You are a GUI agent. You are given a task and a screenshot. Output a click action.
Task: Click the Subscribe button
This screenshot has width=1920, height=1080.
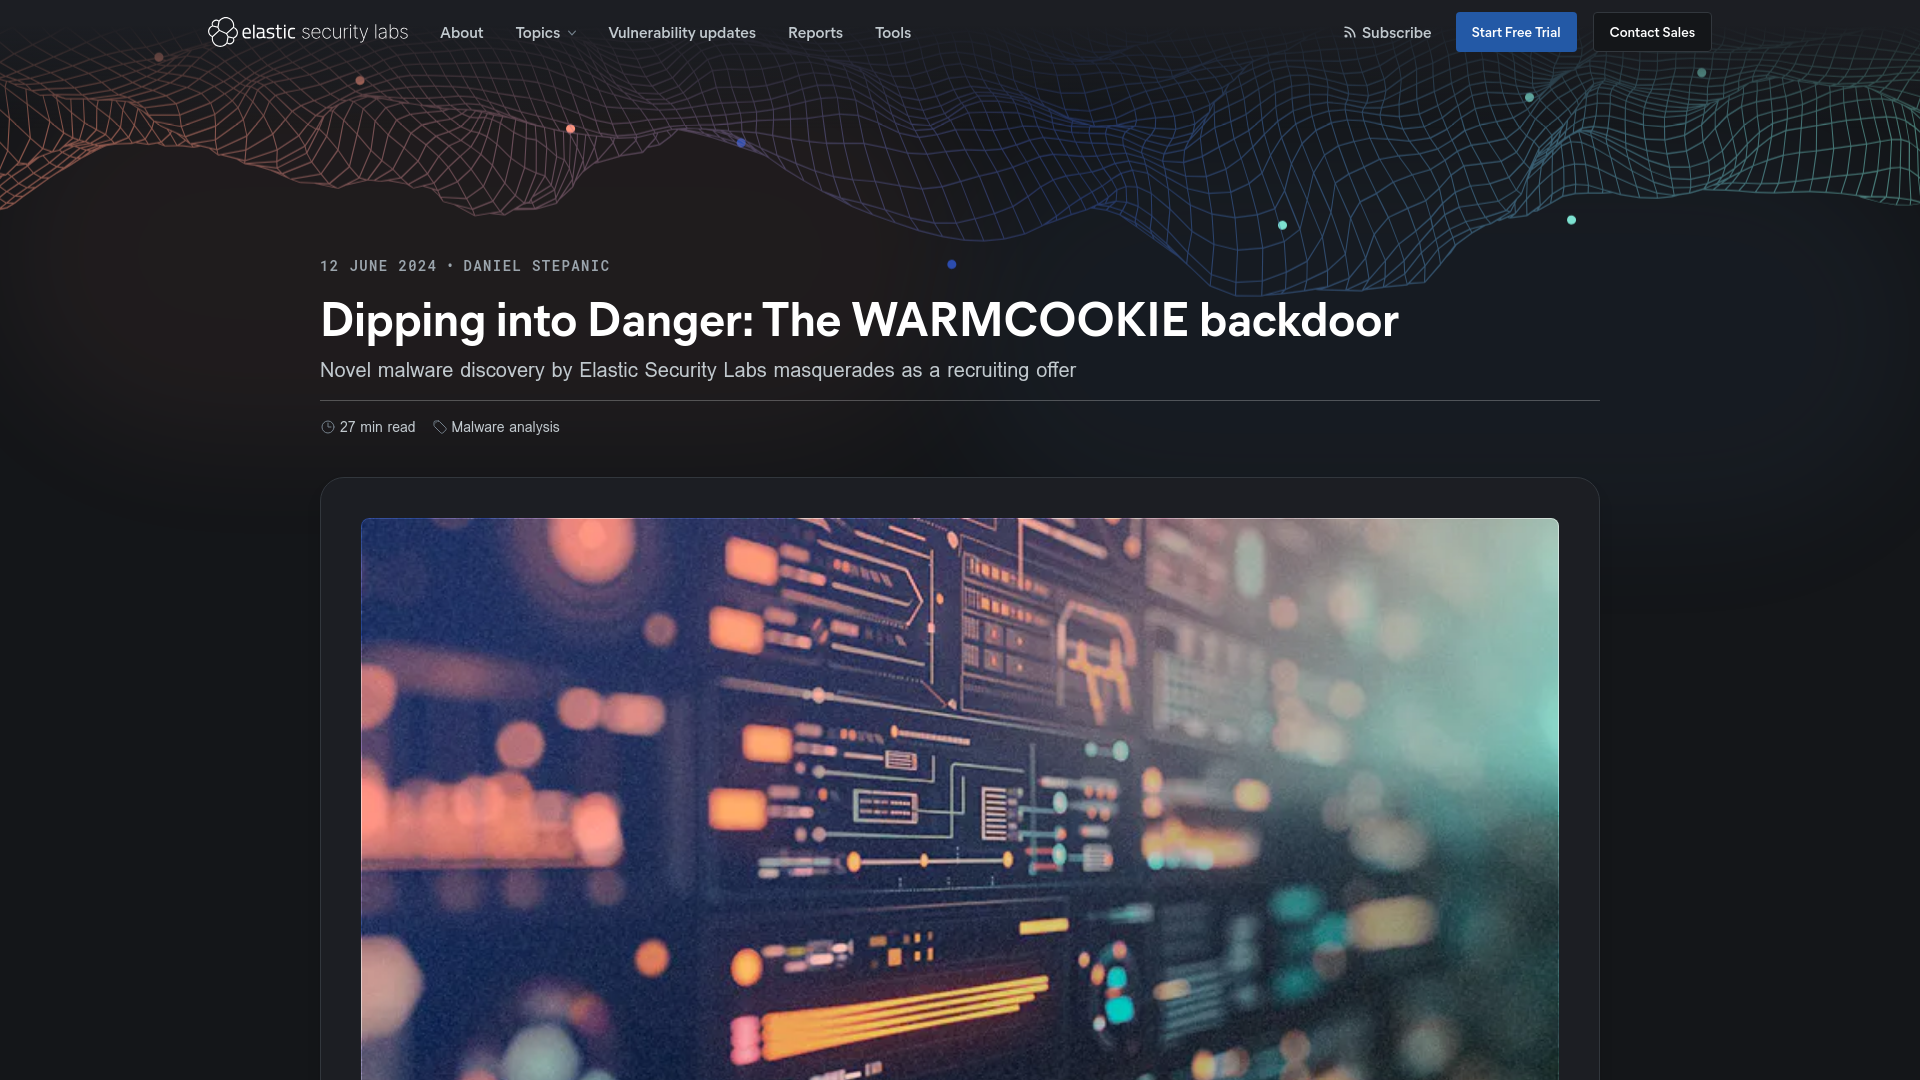1386,32
